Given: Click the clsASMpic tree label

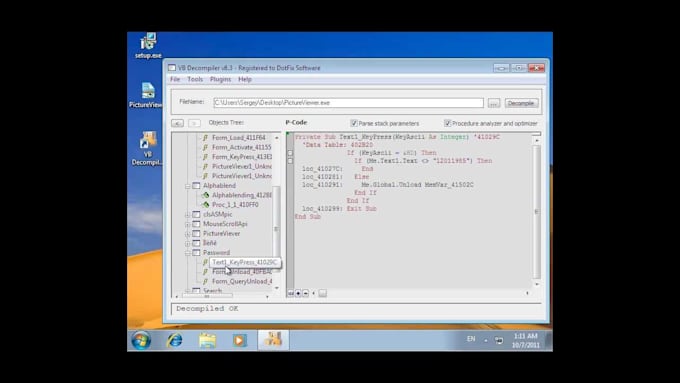Looking at the screenshot, I should tap(218, 214).
